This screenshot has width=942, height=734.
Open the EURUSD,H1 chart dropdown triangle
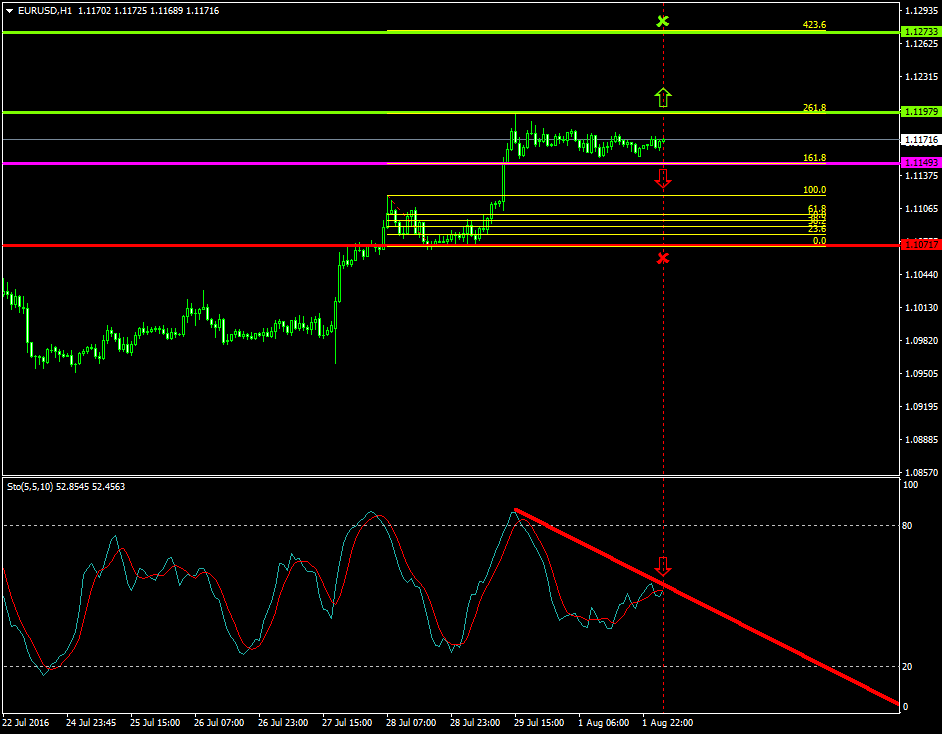pos(10,10)
